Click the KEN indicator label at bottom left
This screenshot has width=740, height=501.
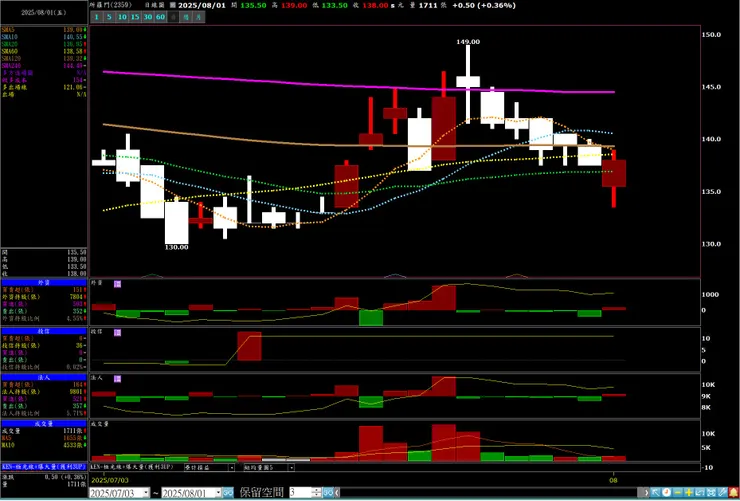tap(44, 466)
